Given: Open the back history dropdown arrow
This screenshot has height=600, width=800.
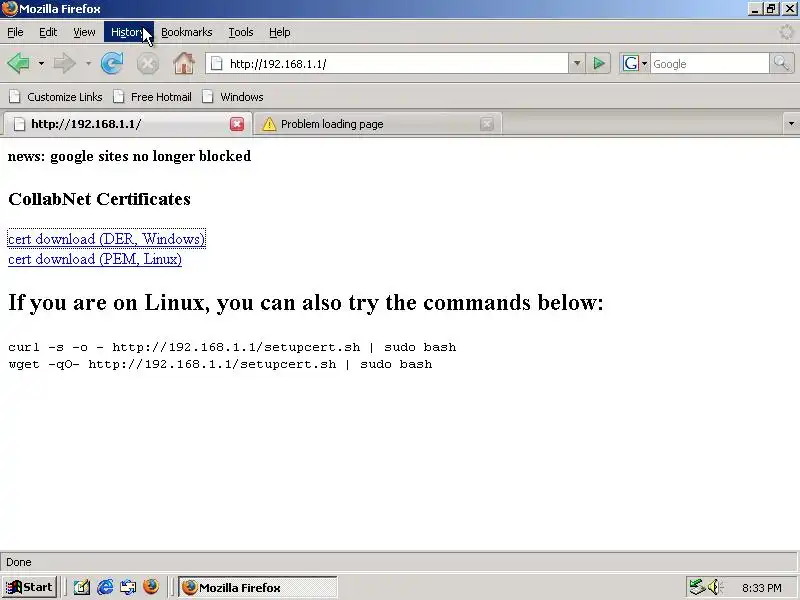Looking at the screenshot, I should pyautogui.click(x=41, y=64).
